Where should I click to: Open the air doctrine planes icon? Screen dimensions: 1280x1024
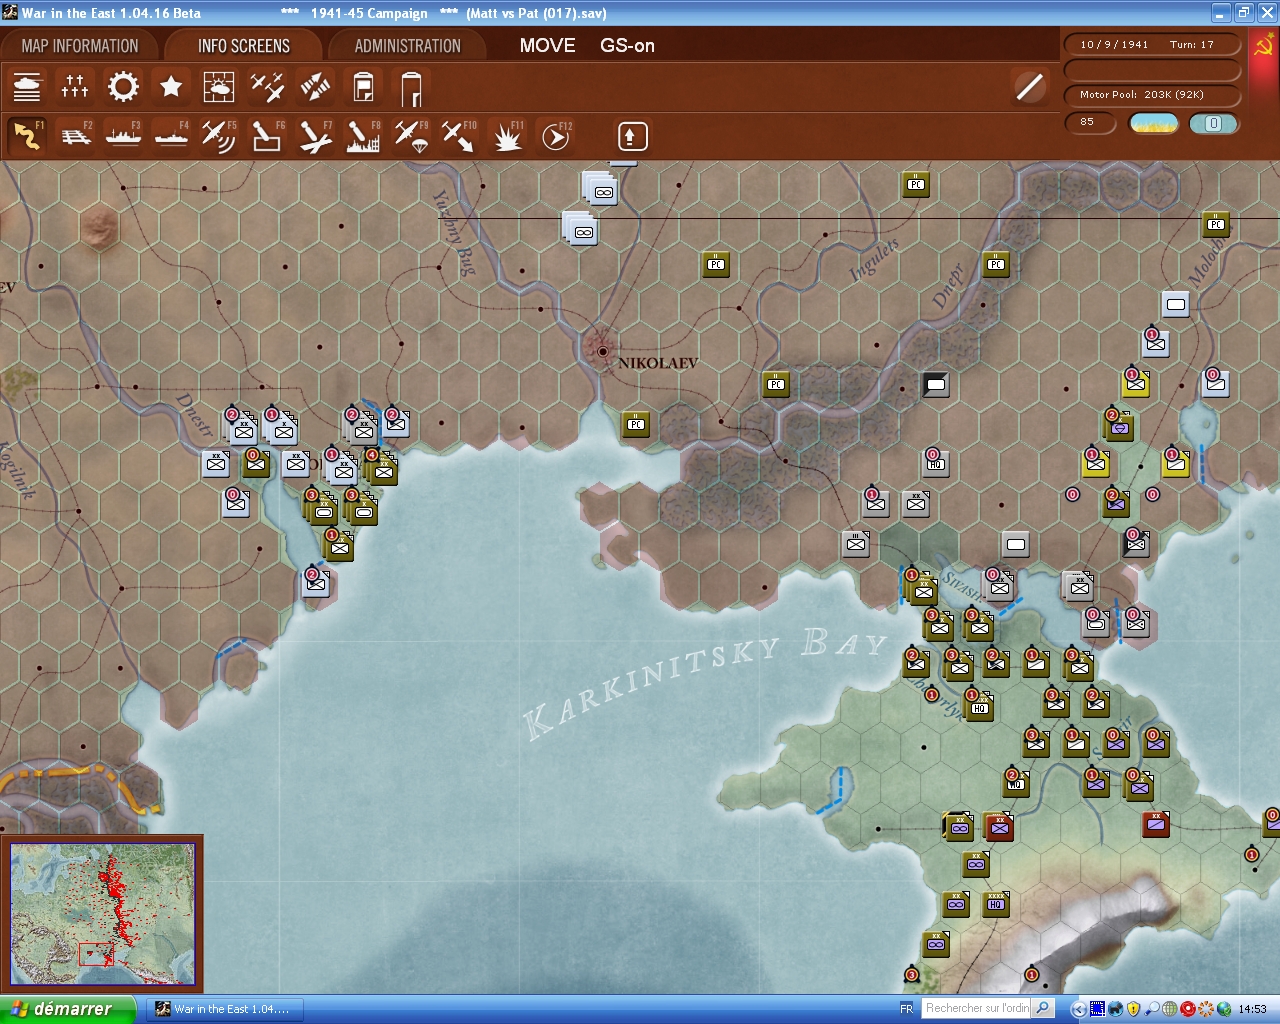pos(267,87)
